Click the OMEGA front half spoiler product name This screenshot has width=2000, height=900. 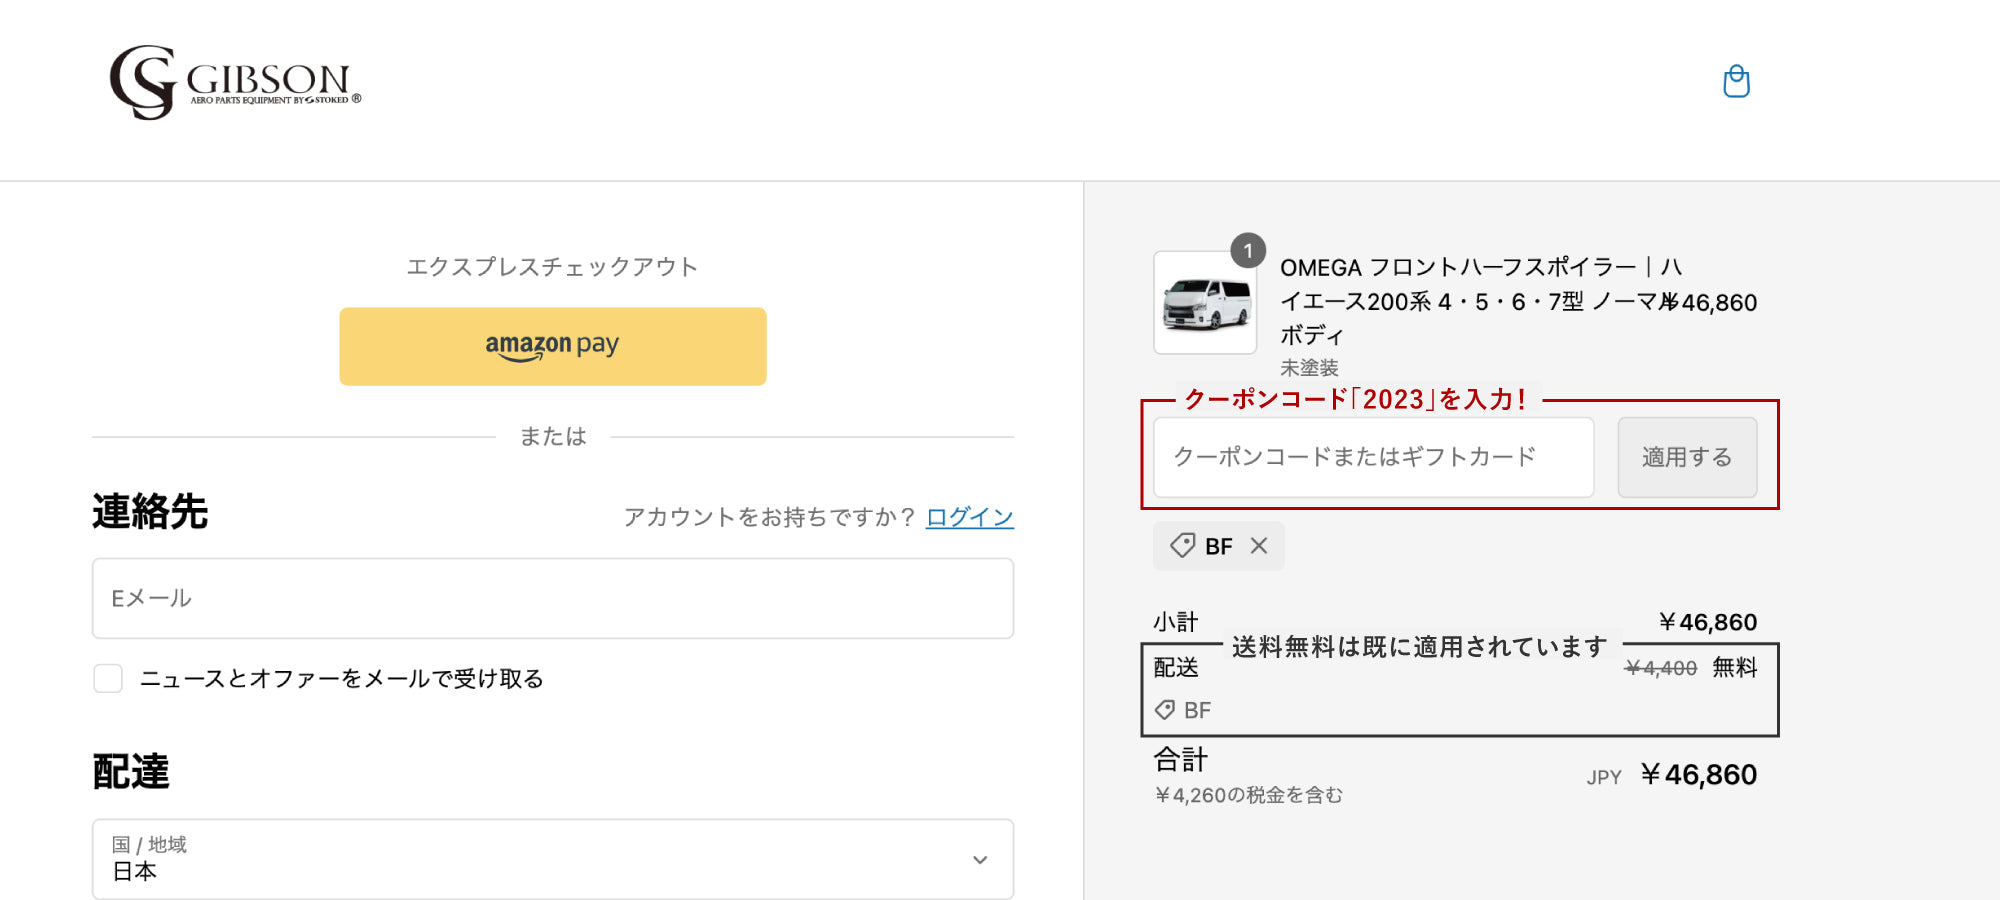[1480, 301]
